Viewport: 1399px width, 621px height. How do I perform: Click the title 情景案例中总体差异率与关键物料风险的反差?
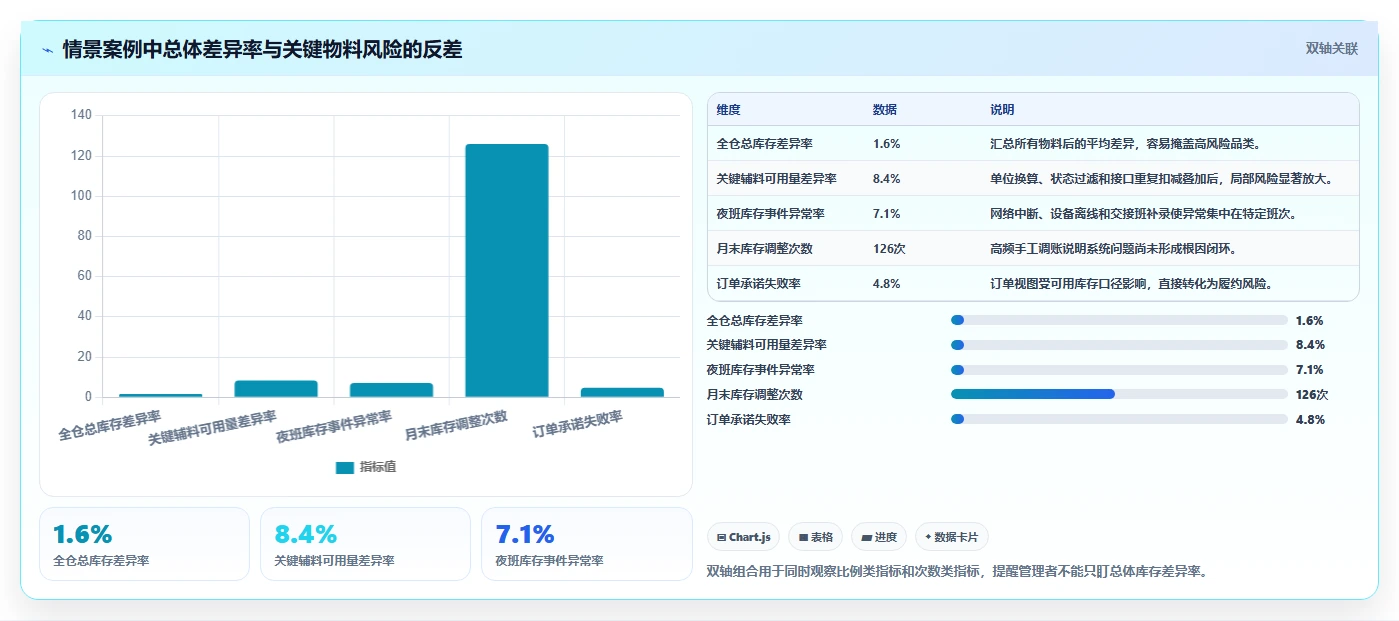[262, 49]
